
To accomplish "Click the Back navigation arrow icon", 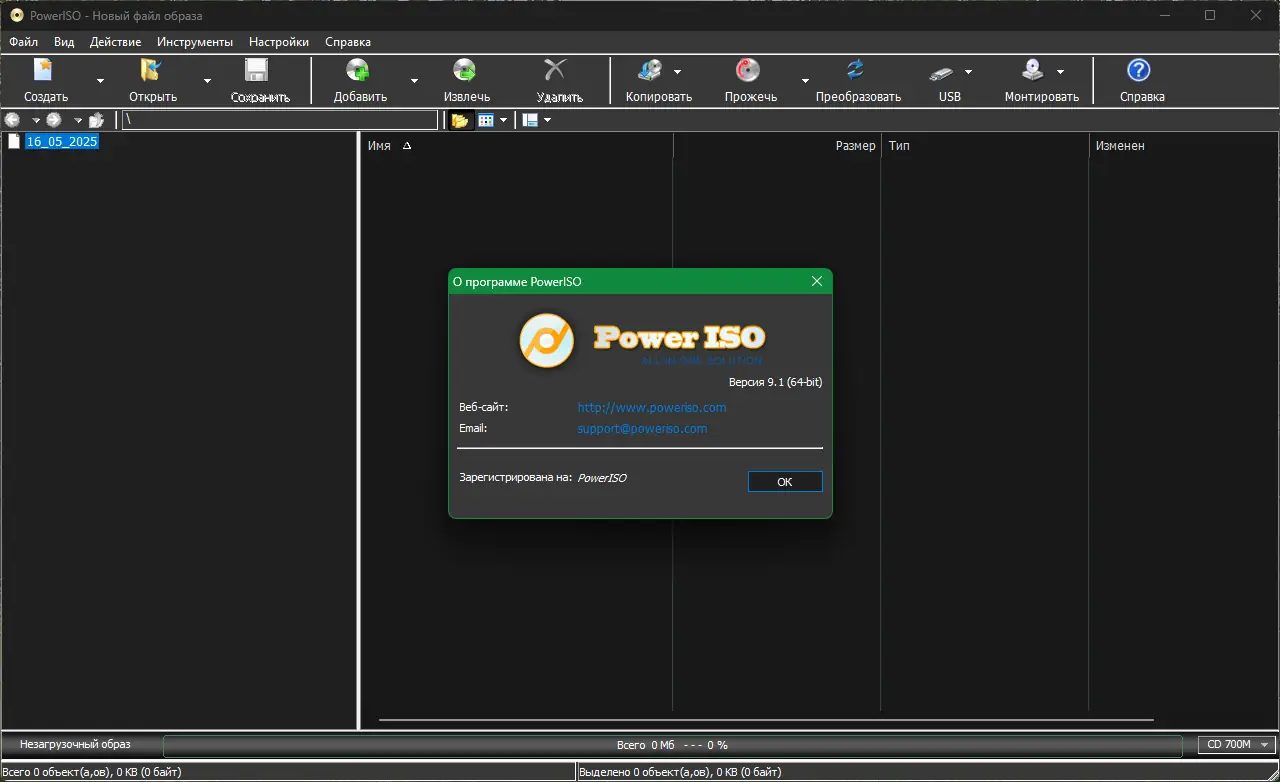I will click(x=13, y=120).
